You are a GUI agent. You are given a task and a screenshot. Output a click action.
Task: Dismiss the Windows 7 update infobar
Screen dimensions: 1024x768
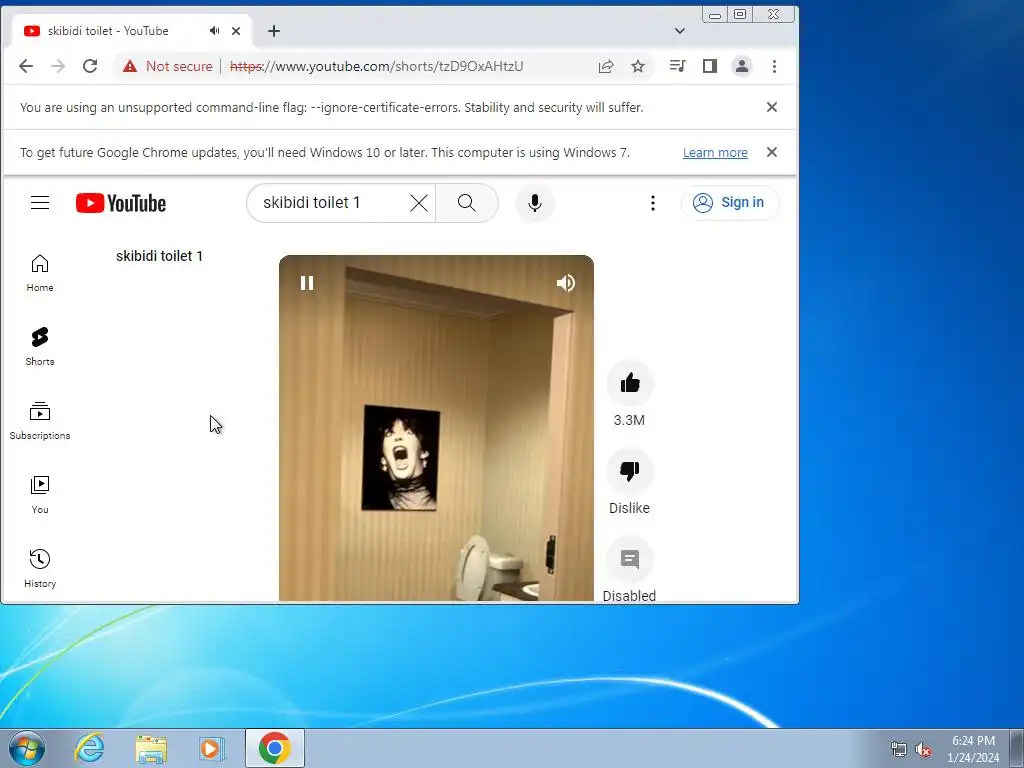[771, 152]
